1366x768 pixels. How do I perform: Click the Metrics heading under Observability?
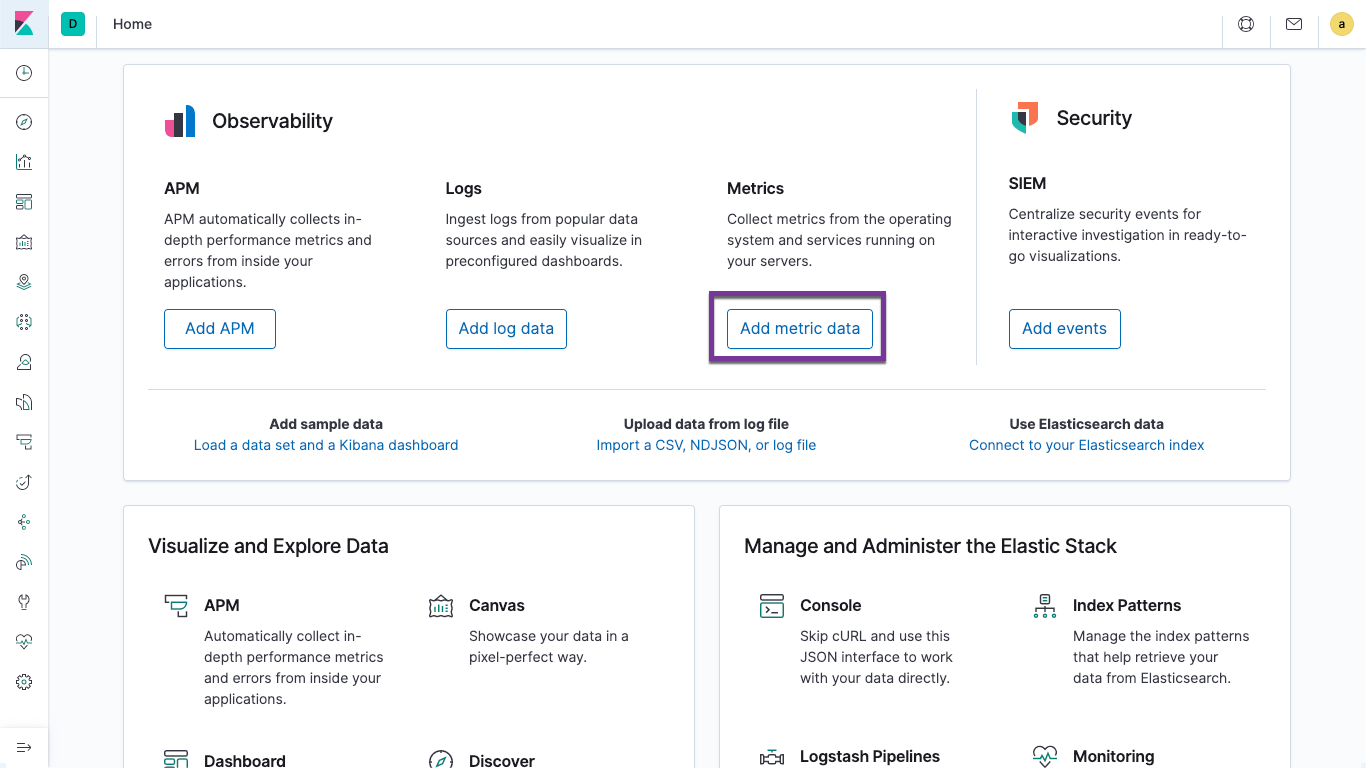(755, 188)
